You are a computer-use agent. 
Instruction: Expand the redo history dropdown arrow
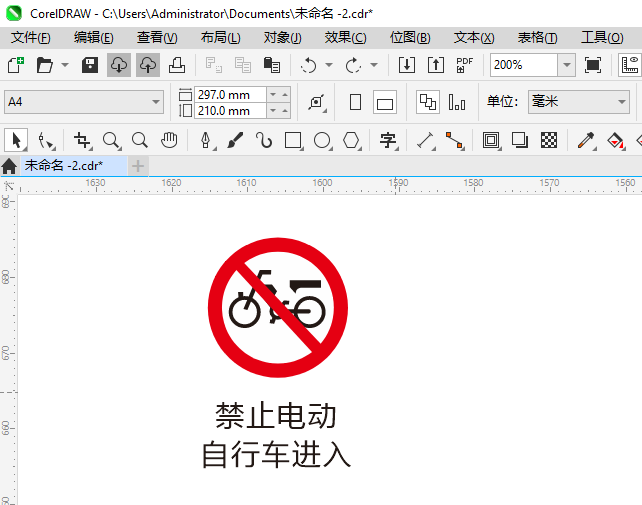pos(374,65)
